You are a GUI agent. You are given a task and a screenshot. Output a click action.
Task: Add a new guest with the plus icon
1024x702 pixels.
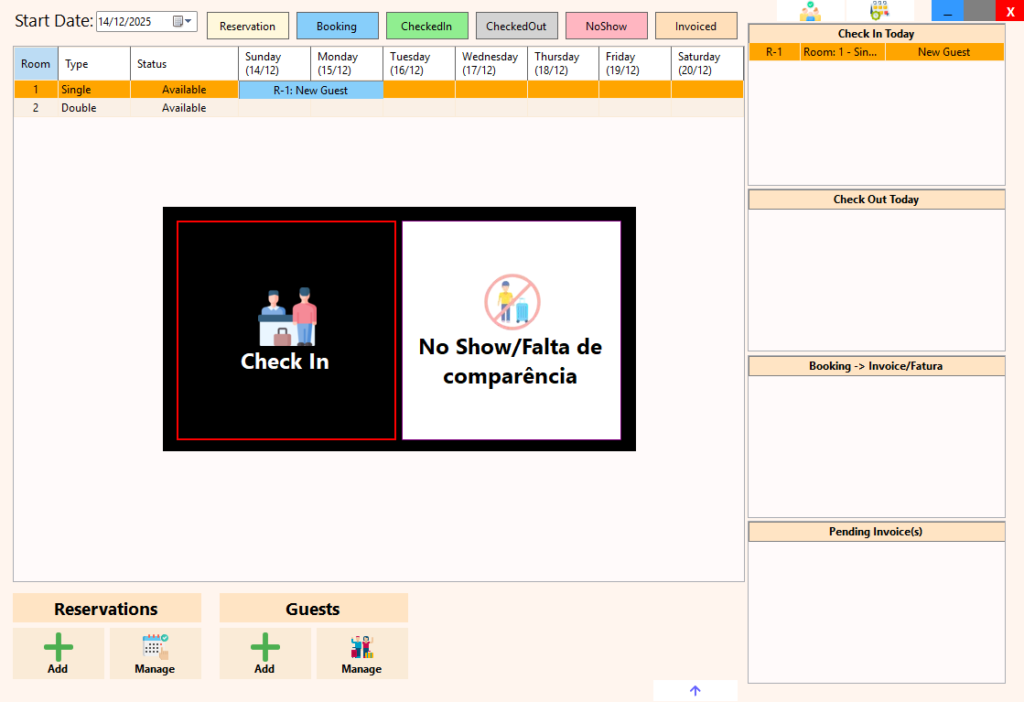point(264,647)
